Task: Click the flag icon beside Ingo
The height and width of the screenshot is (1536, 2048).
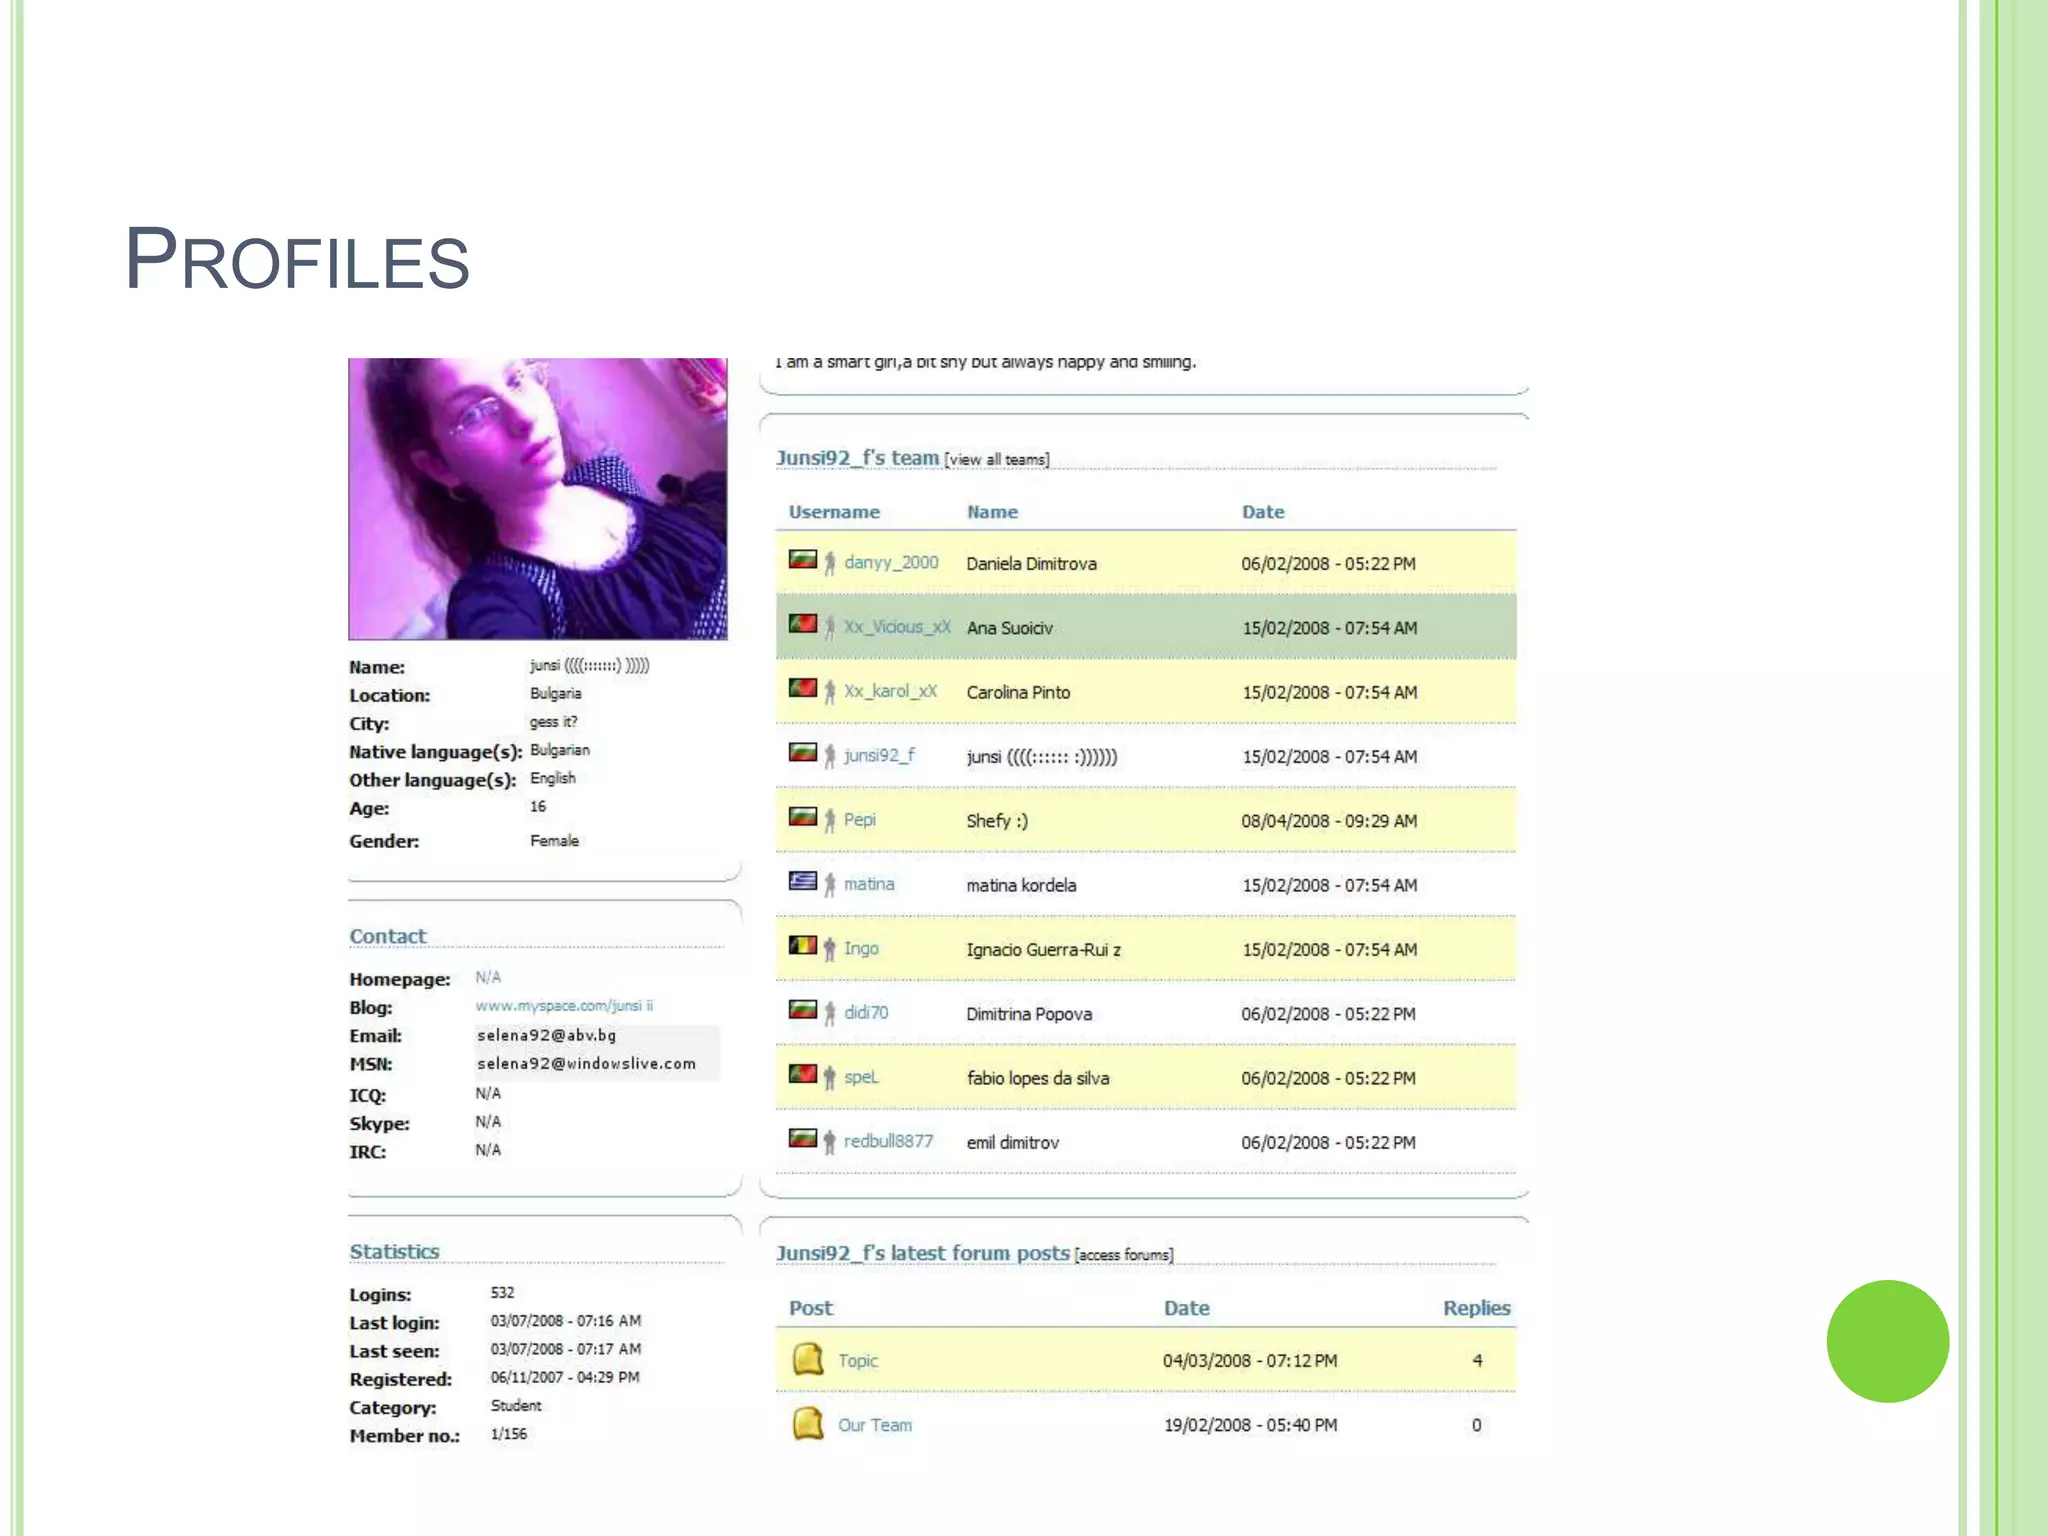Action: pyautogui.click(x=802, y=945)
